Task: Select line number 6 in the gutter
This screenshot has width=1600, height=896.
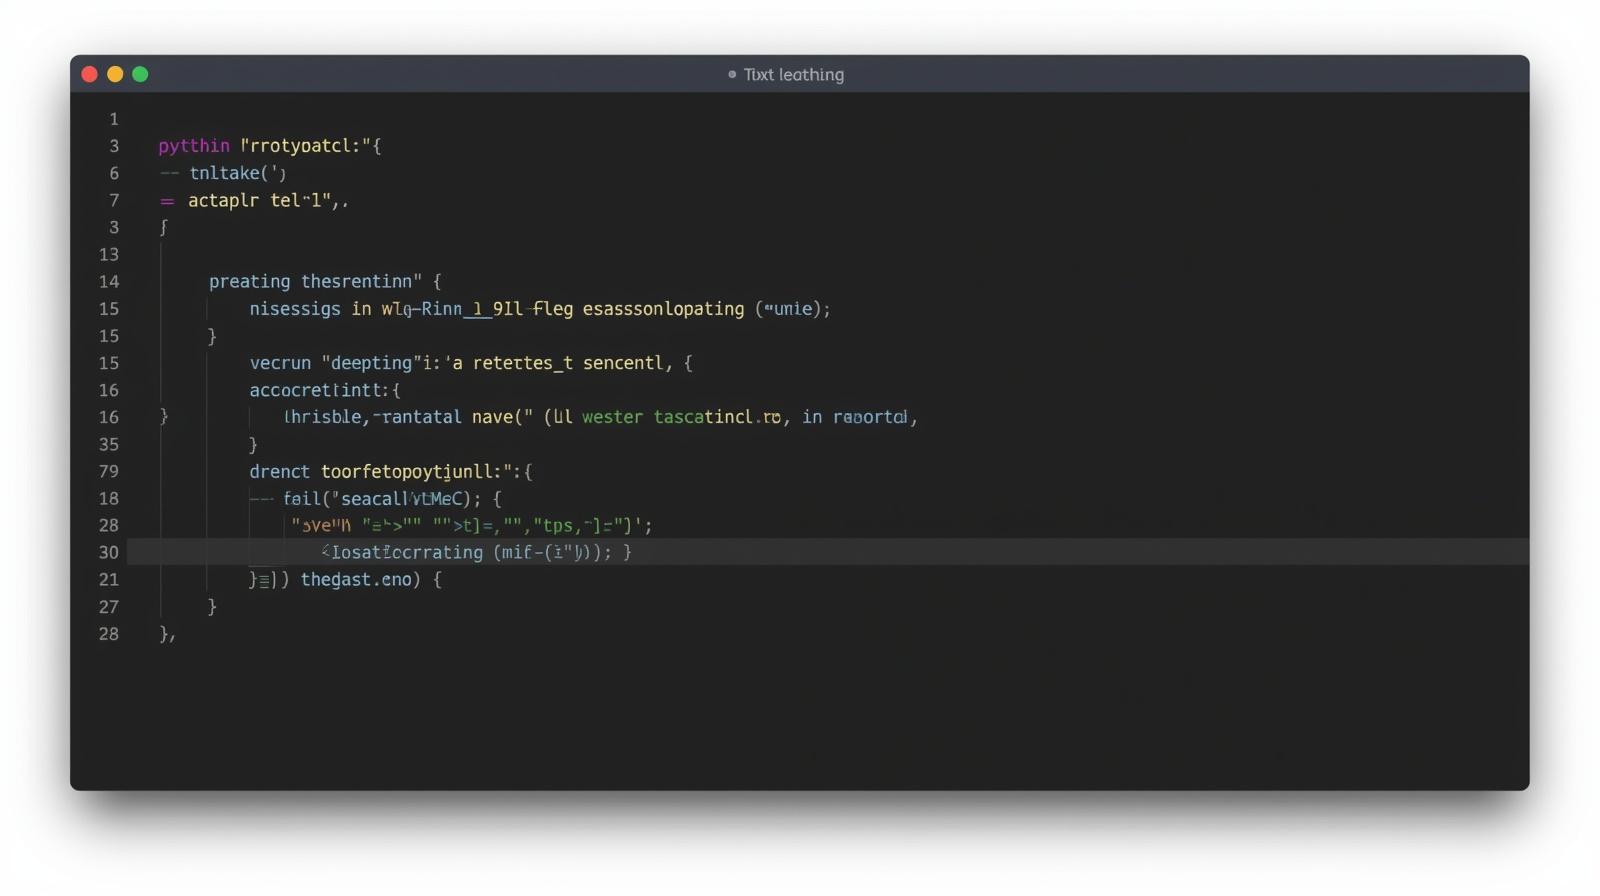Action: (x=114, y=173)
